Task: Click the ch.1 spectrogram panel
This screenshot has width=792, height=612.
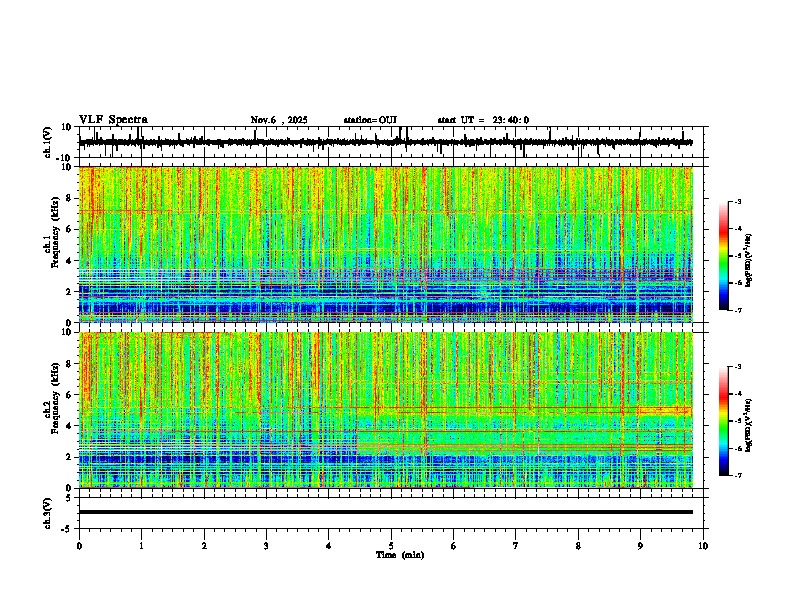Action: (385, 244)
